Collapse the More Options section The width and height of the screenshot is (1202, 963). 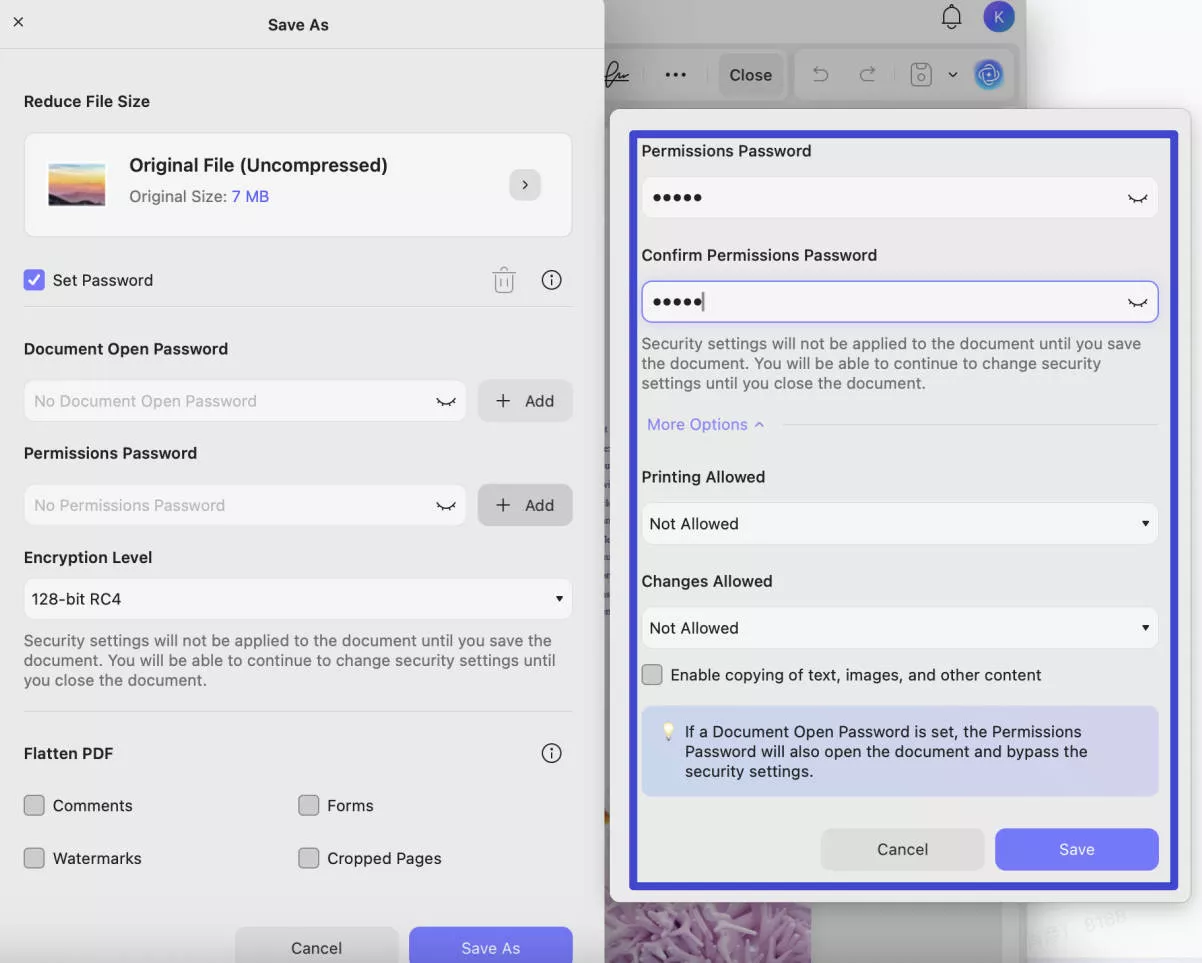(705, 424)
